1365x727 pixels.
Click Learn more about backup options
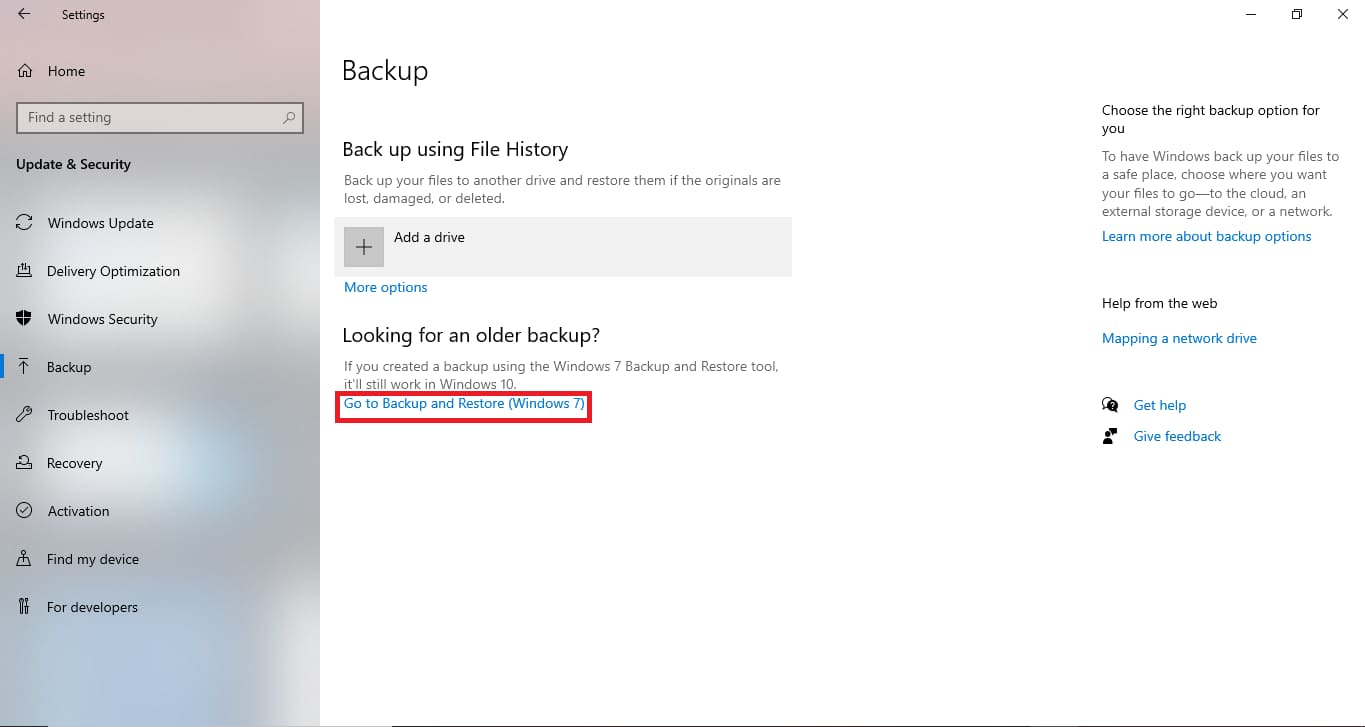[x=1206, y=236]
